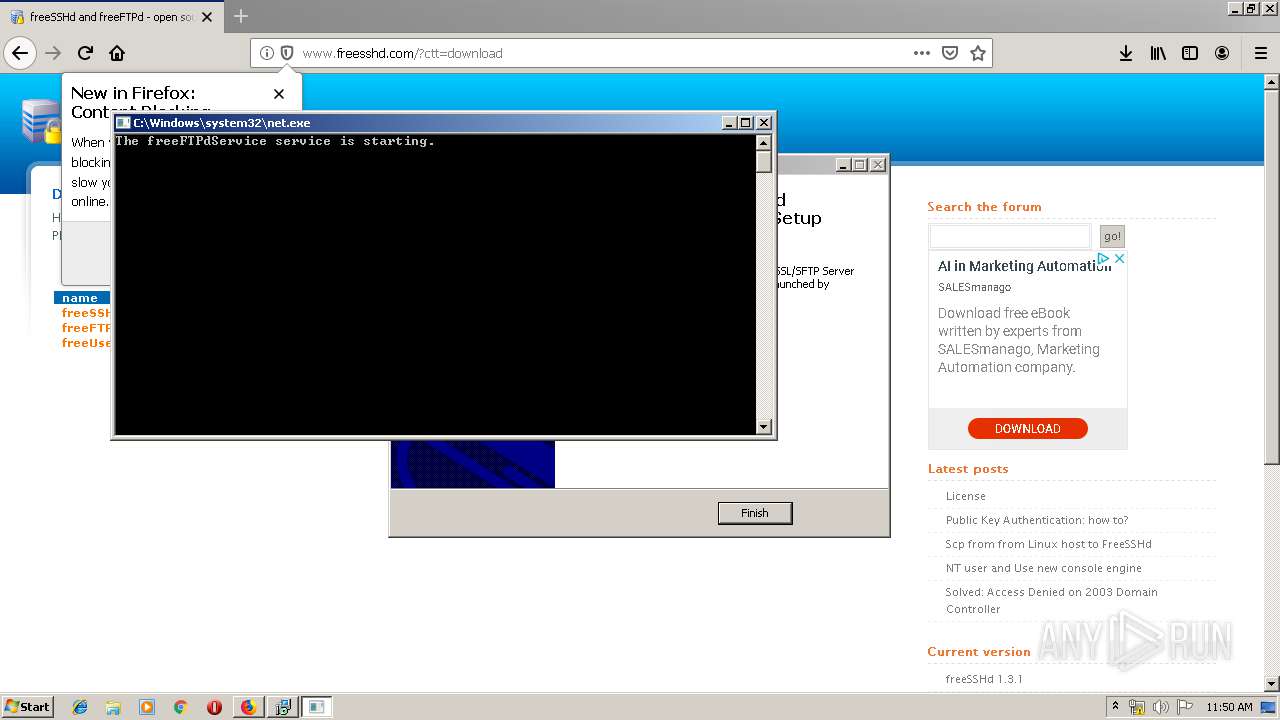The image size is (1280, 720).
Task: Switch to console window taskbar button
Action: pyautogui.click(x=317, y=707)
